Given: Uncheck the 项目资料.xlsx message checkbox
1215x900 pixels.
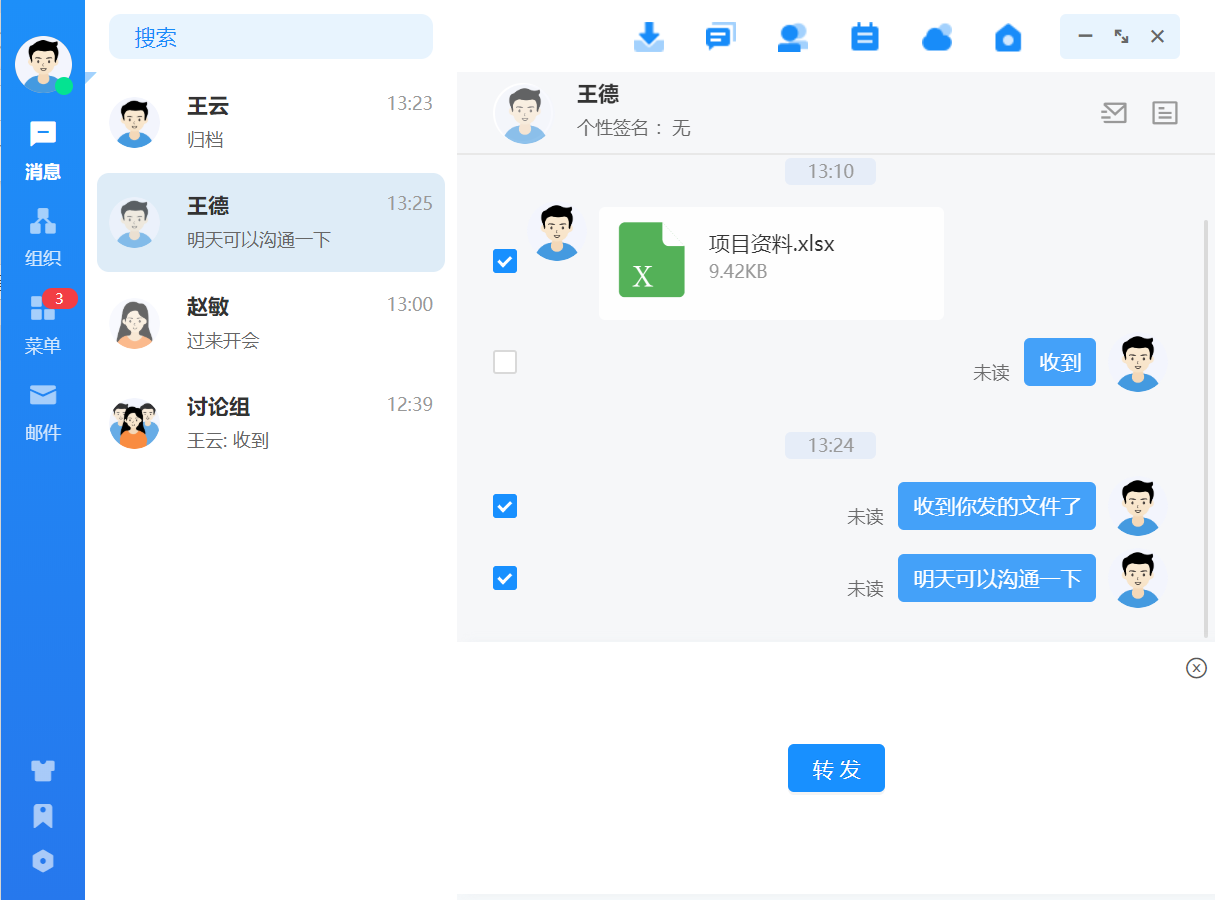Looking at the screenshot, I should click(x=505, y=262).
